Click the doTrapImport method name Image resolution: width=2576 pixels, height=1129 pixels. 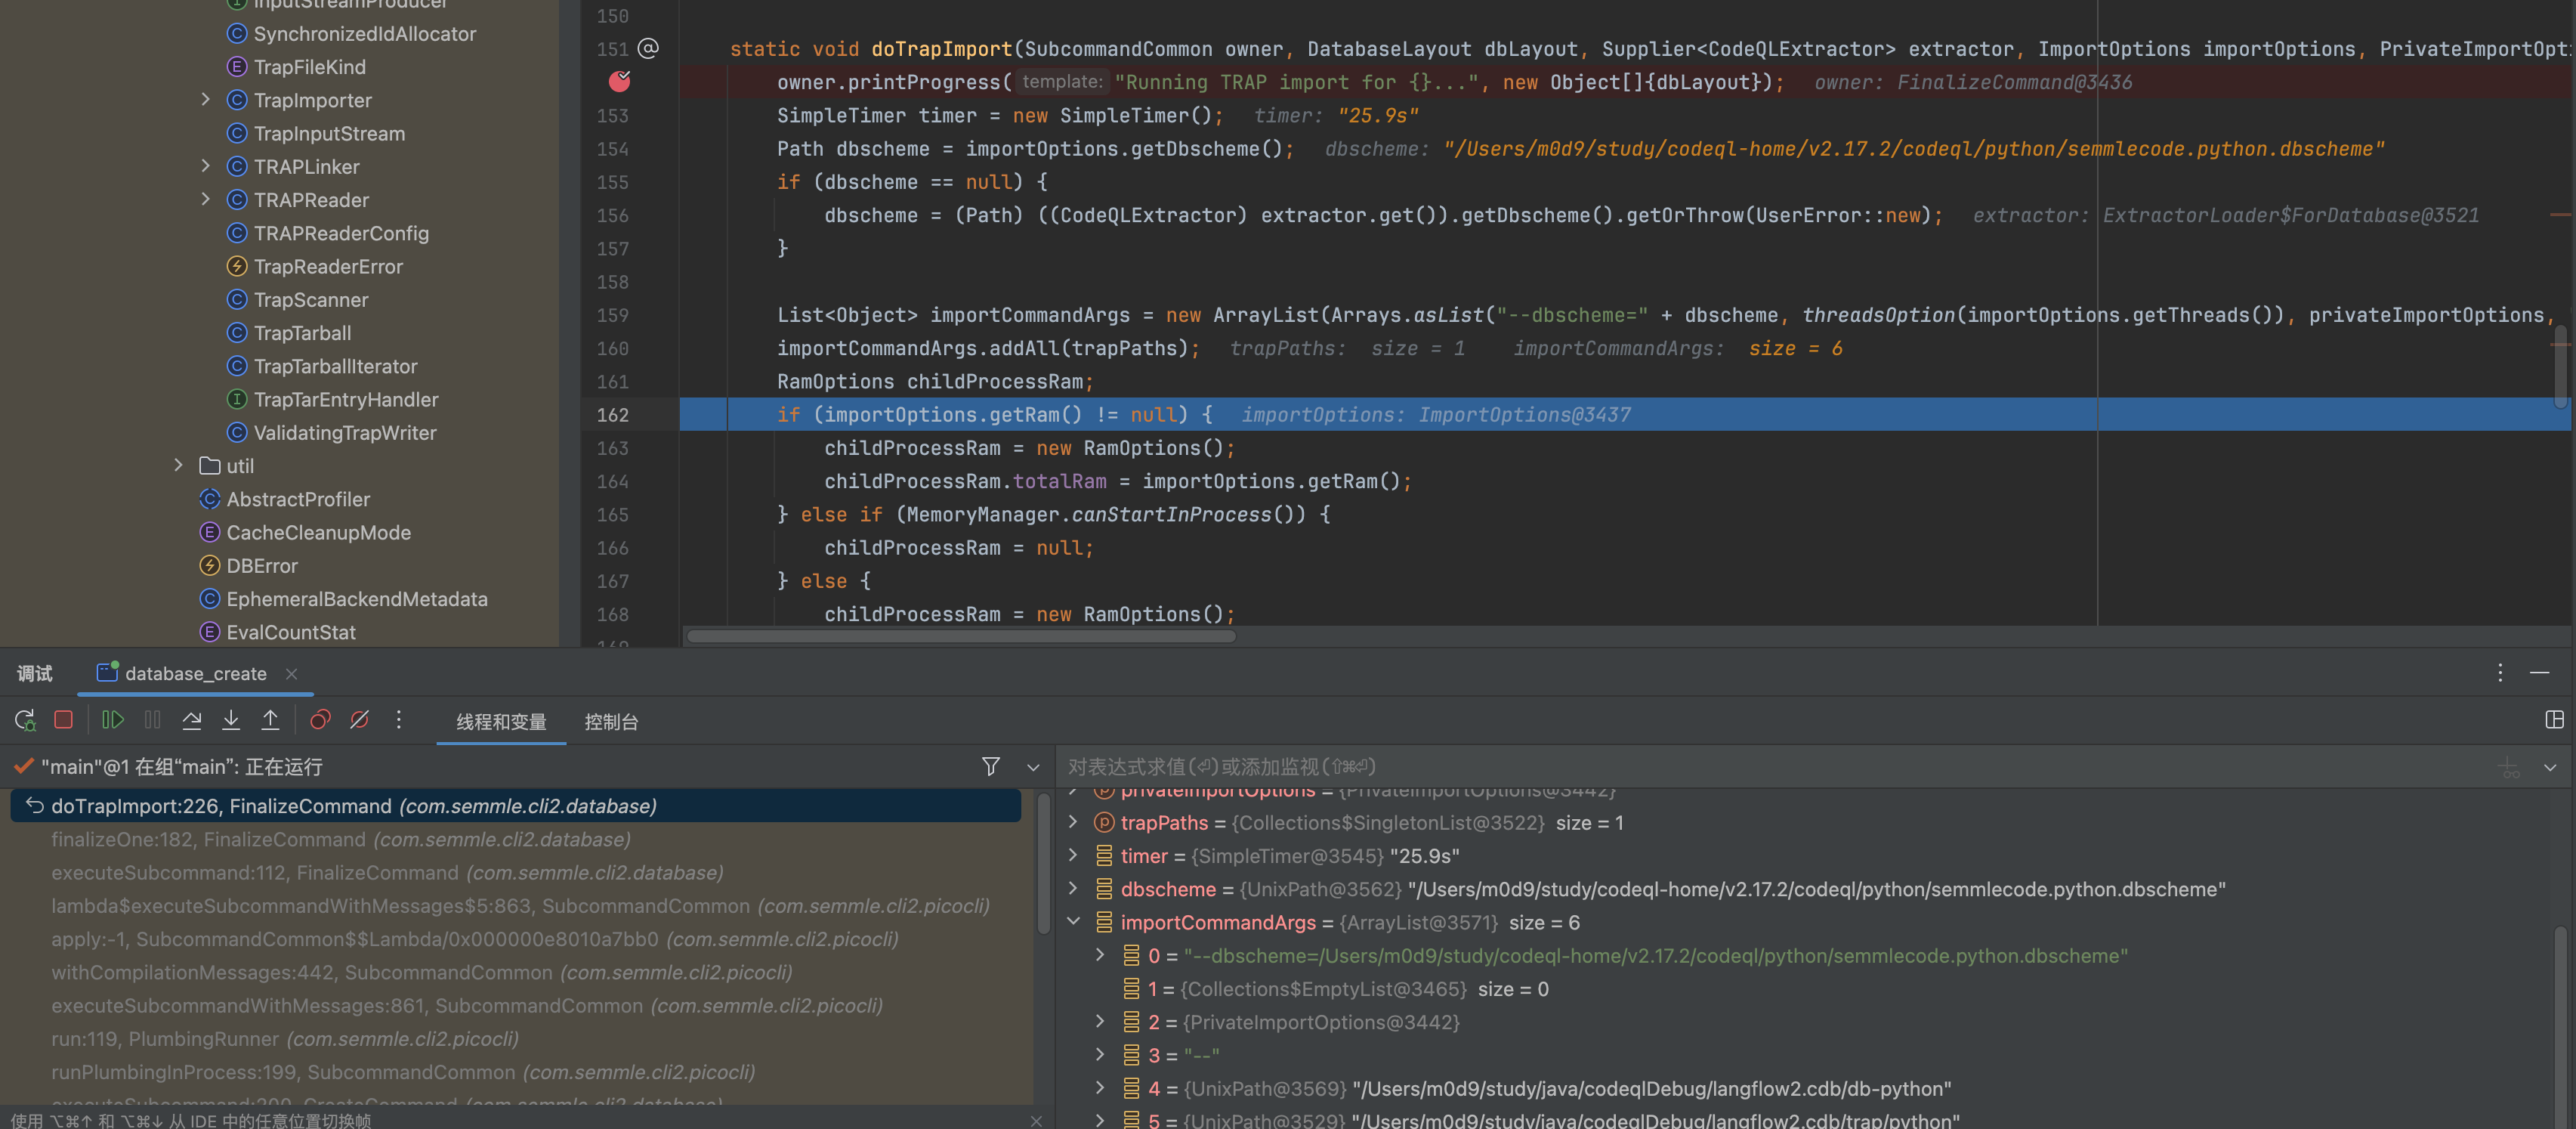[941, 49]
